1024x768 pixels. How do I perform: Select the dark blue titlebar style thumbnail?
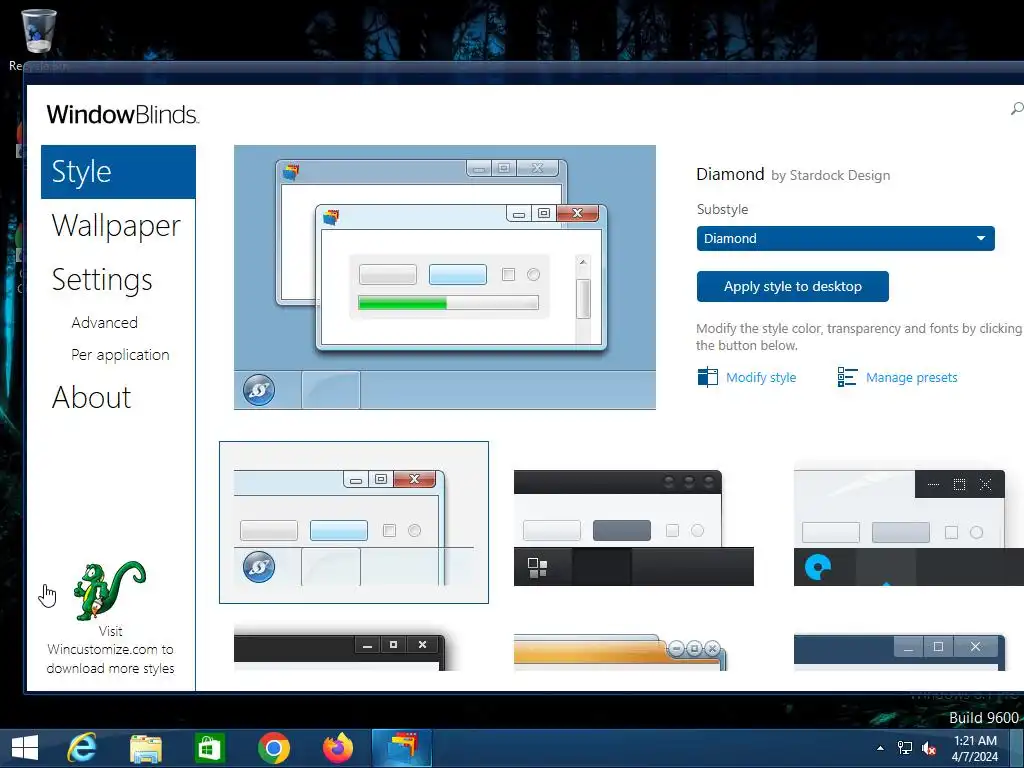point(899,651)
